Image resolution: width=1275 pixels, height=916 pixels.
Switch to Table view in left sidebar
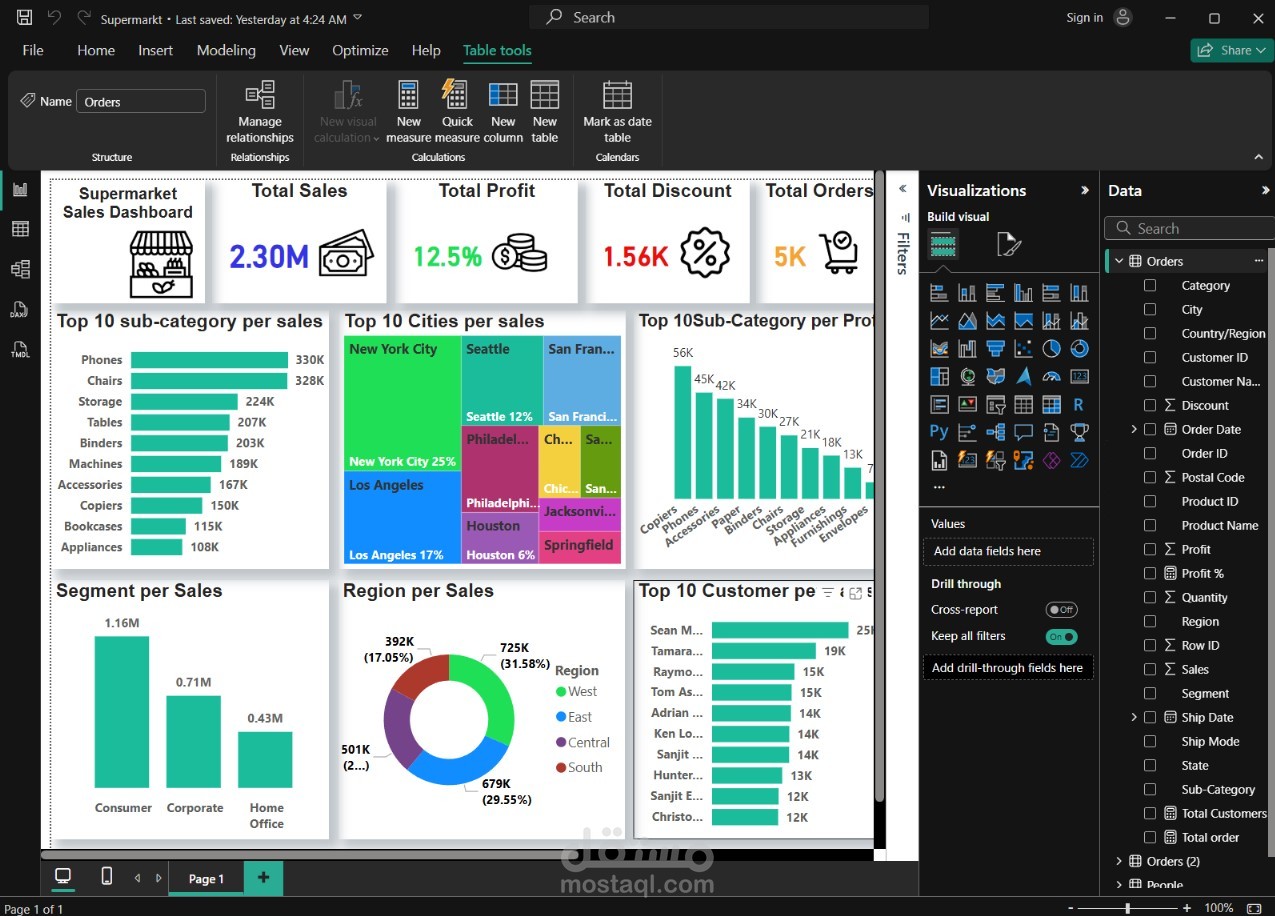point(20,229)
